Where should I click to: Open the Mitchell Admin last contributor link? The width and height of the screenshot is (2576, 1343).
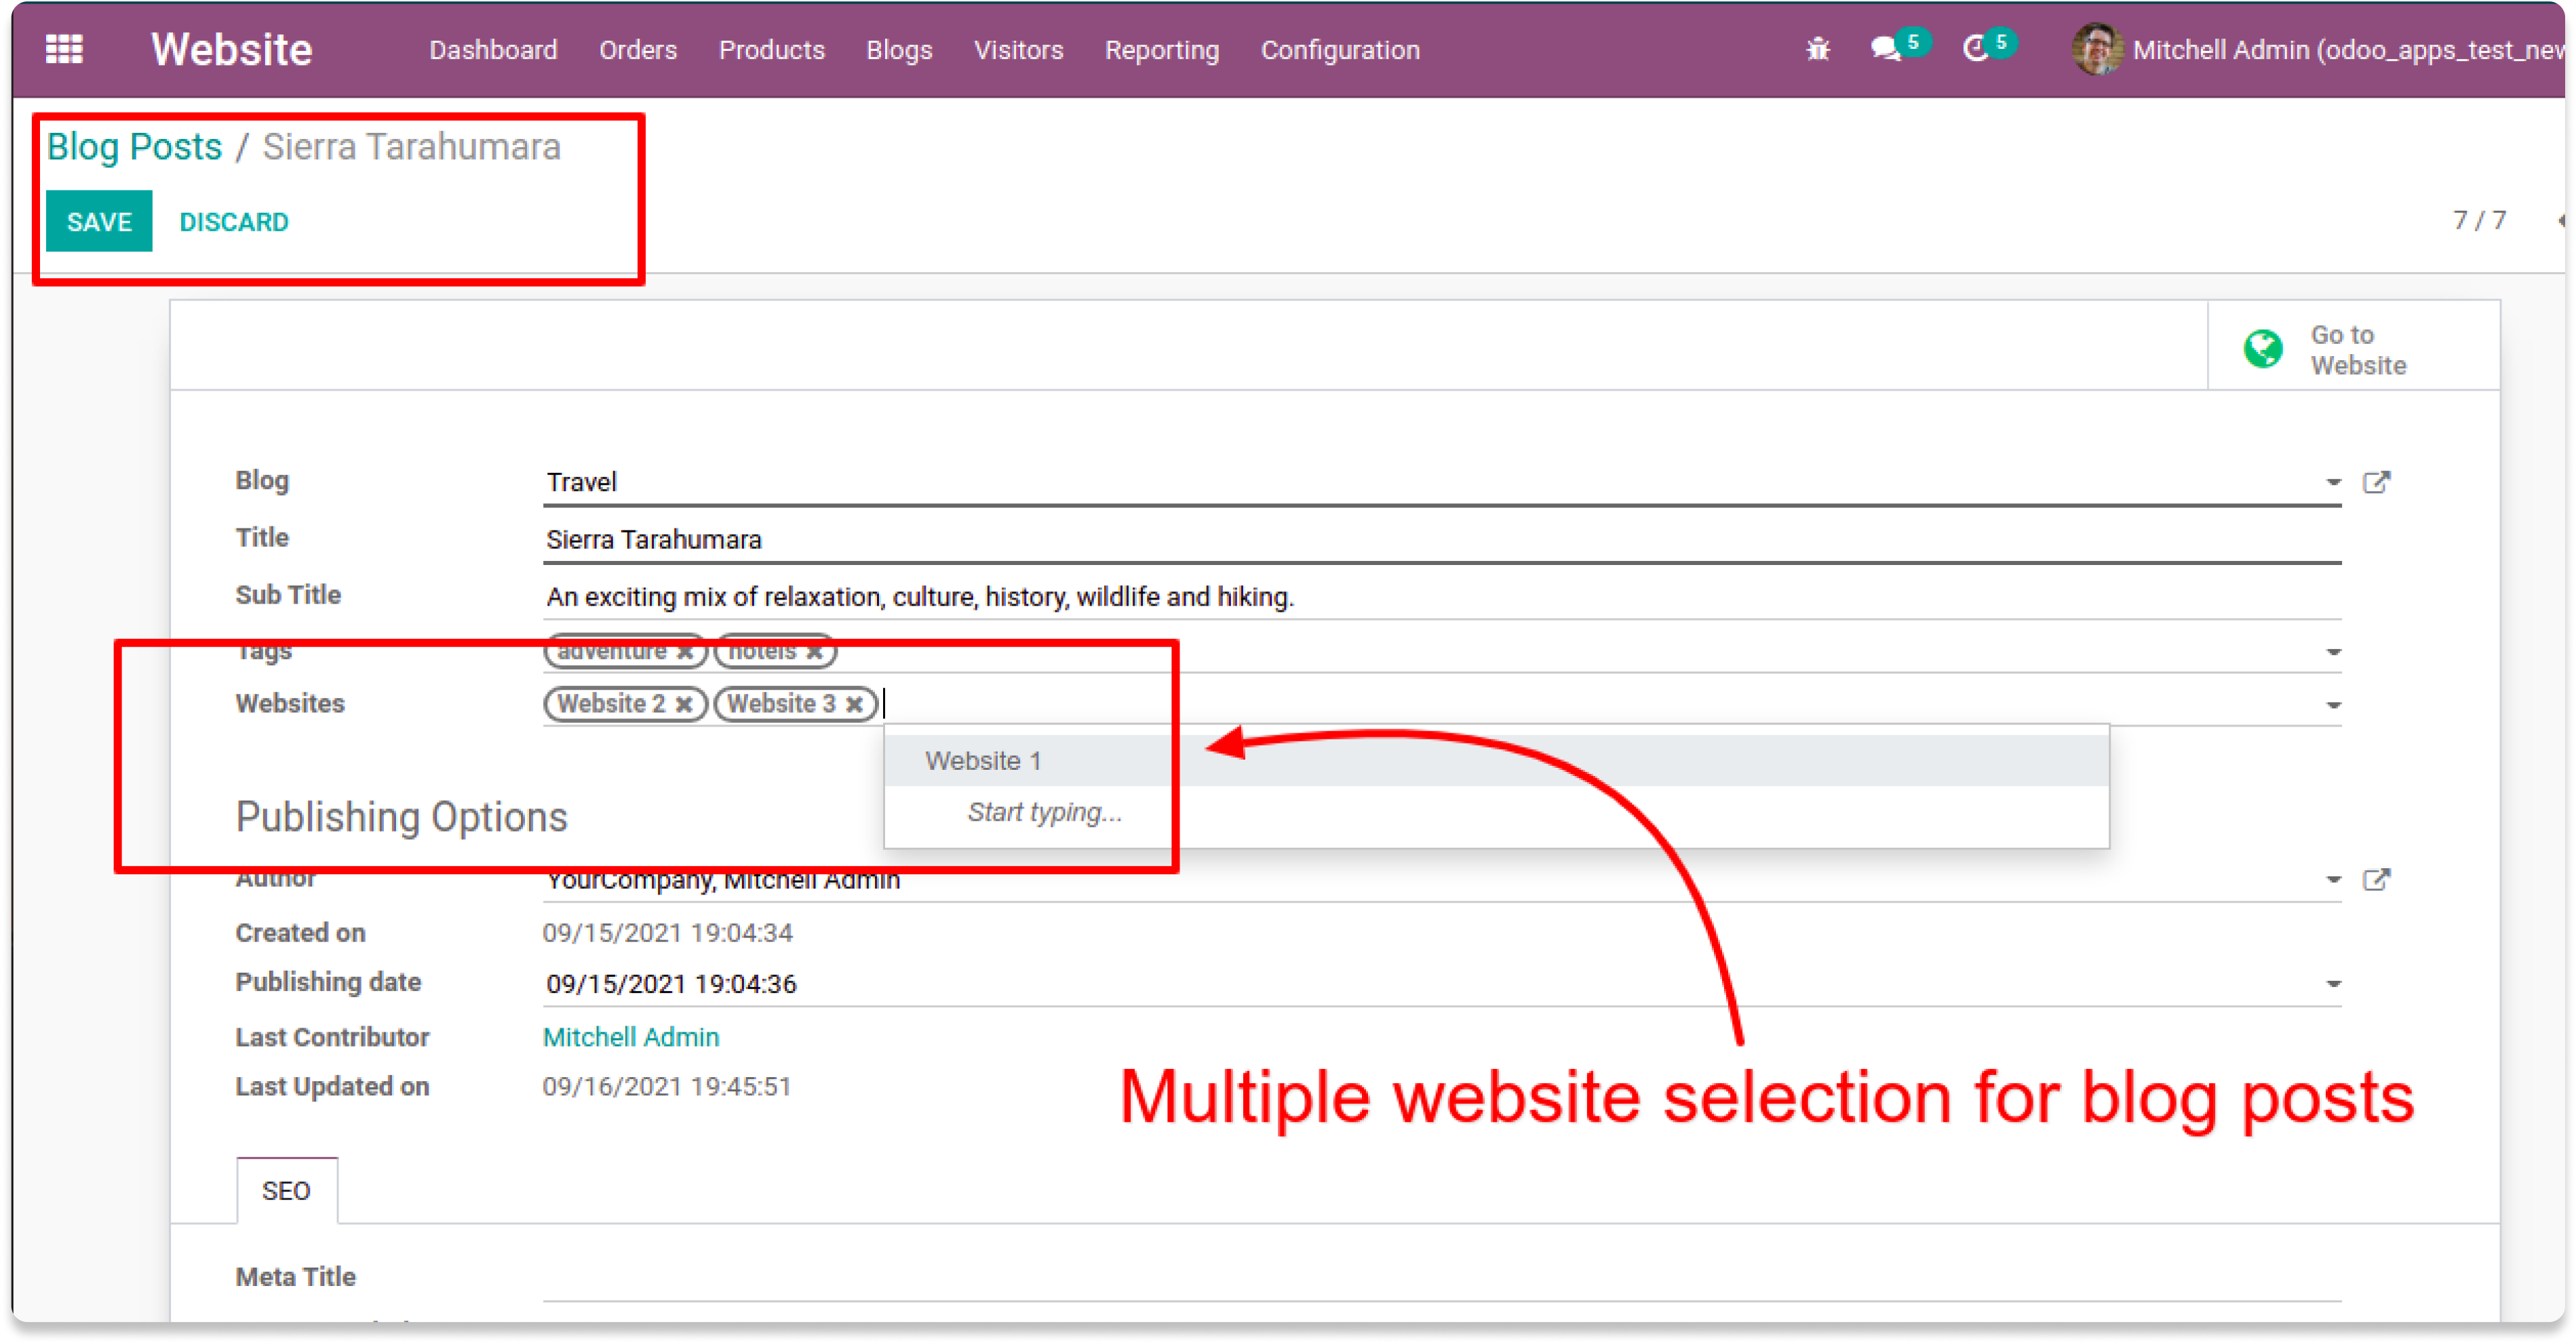(x=630, y=1037)
